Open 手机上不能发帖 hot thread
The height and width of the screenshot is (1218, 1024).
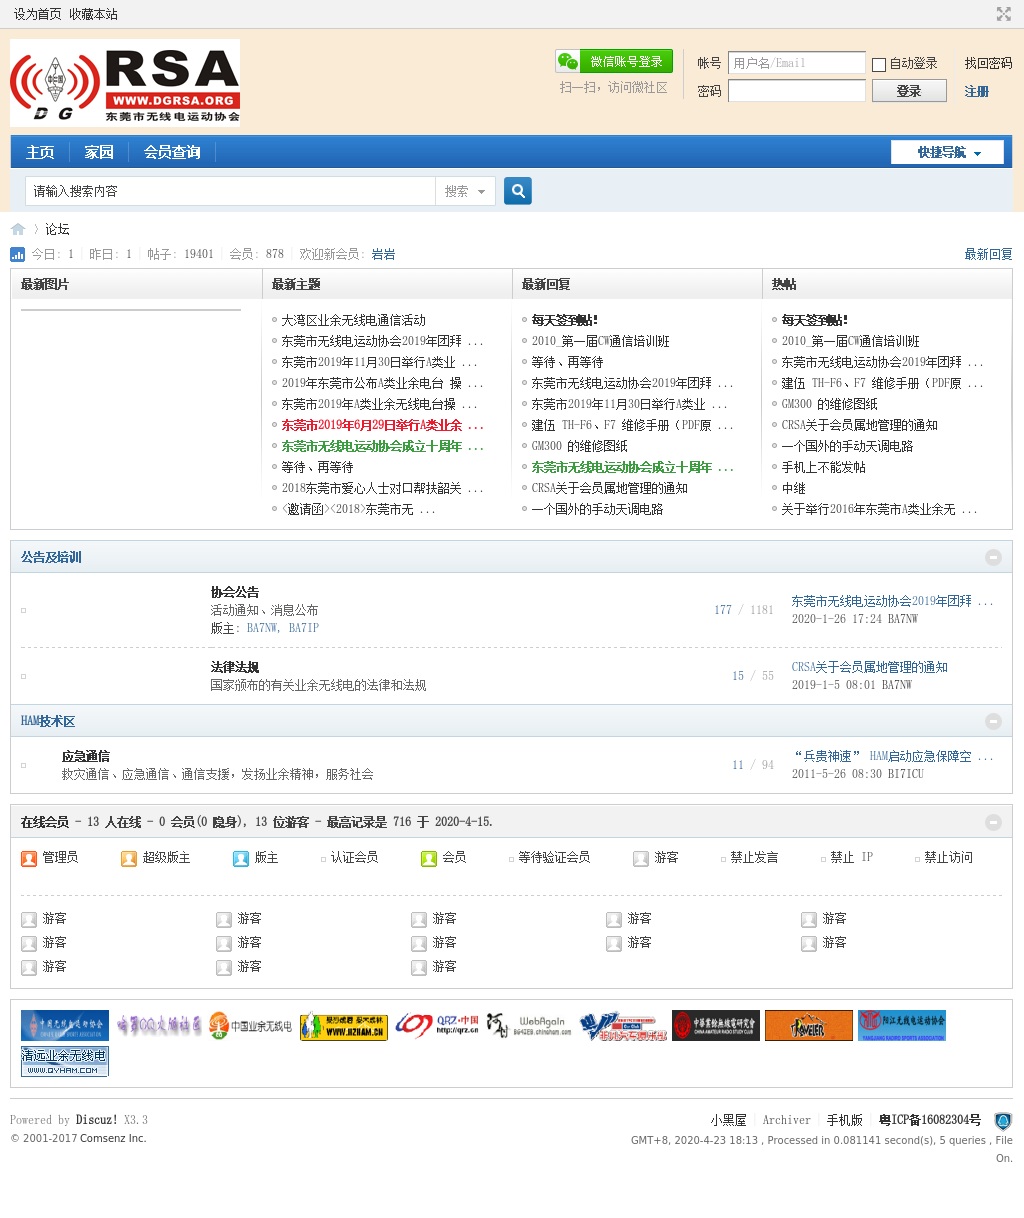[x=823, y=467]
